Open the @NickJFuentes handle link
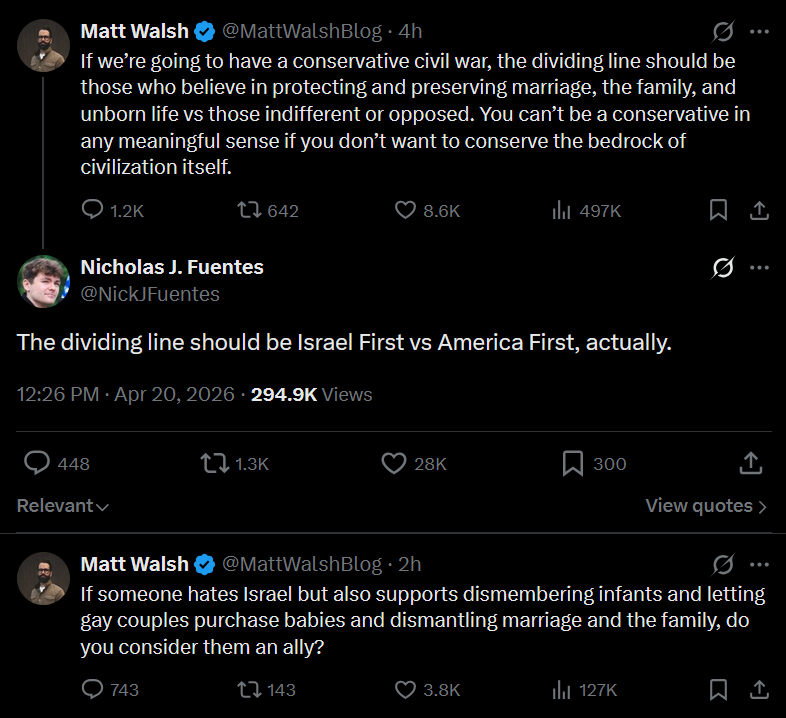The image size is (786, 718). [x=149, y=294]
